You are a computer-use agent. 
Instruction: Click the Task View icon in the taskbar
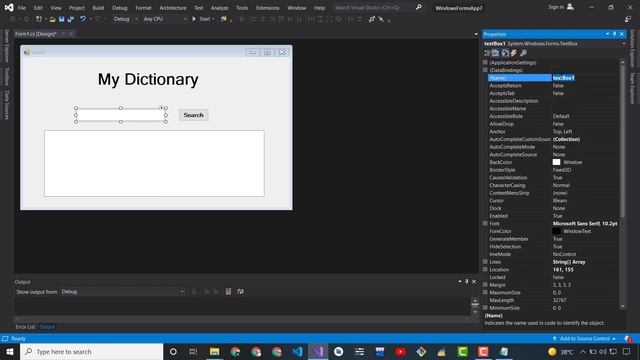pyautogui.click(x=193, y=351)
